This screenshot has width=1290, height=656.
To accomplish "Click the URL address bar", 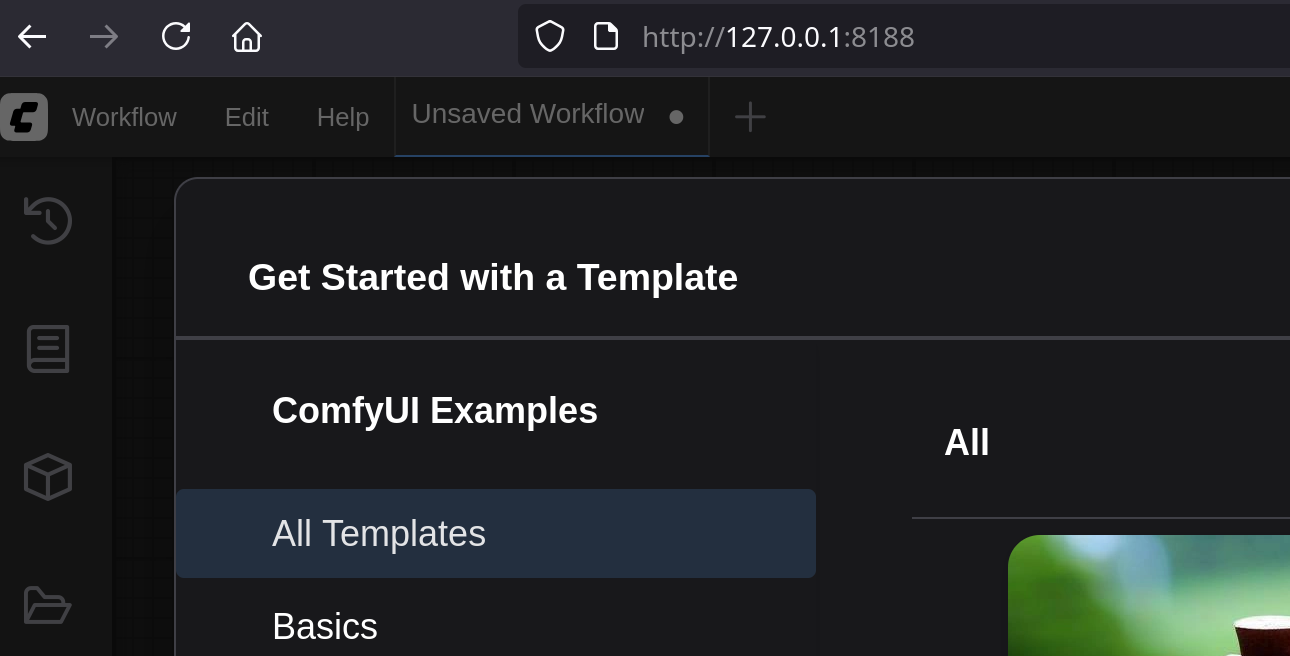I will pyautogui.click(x=900, y=37).
